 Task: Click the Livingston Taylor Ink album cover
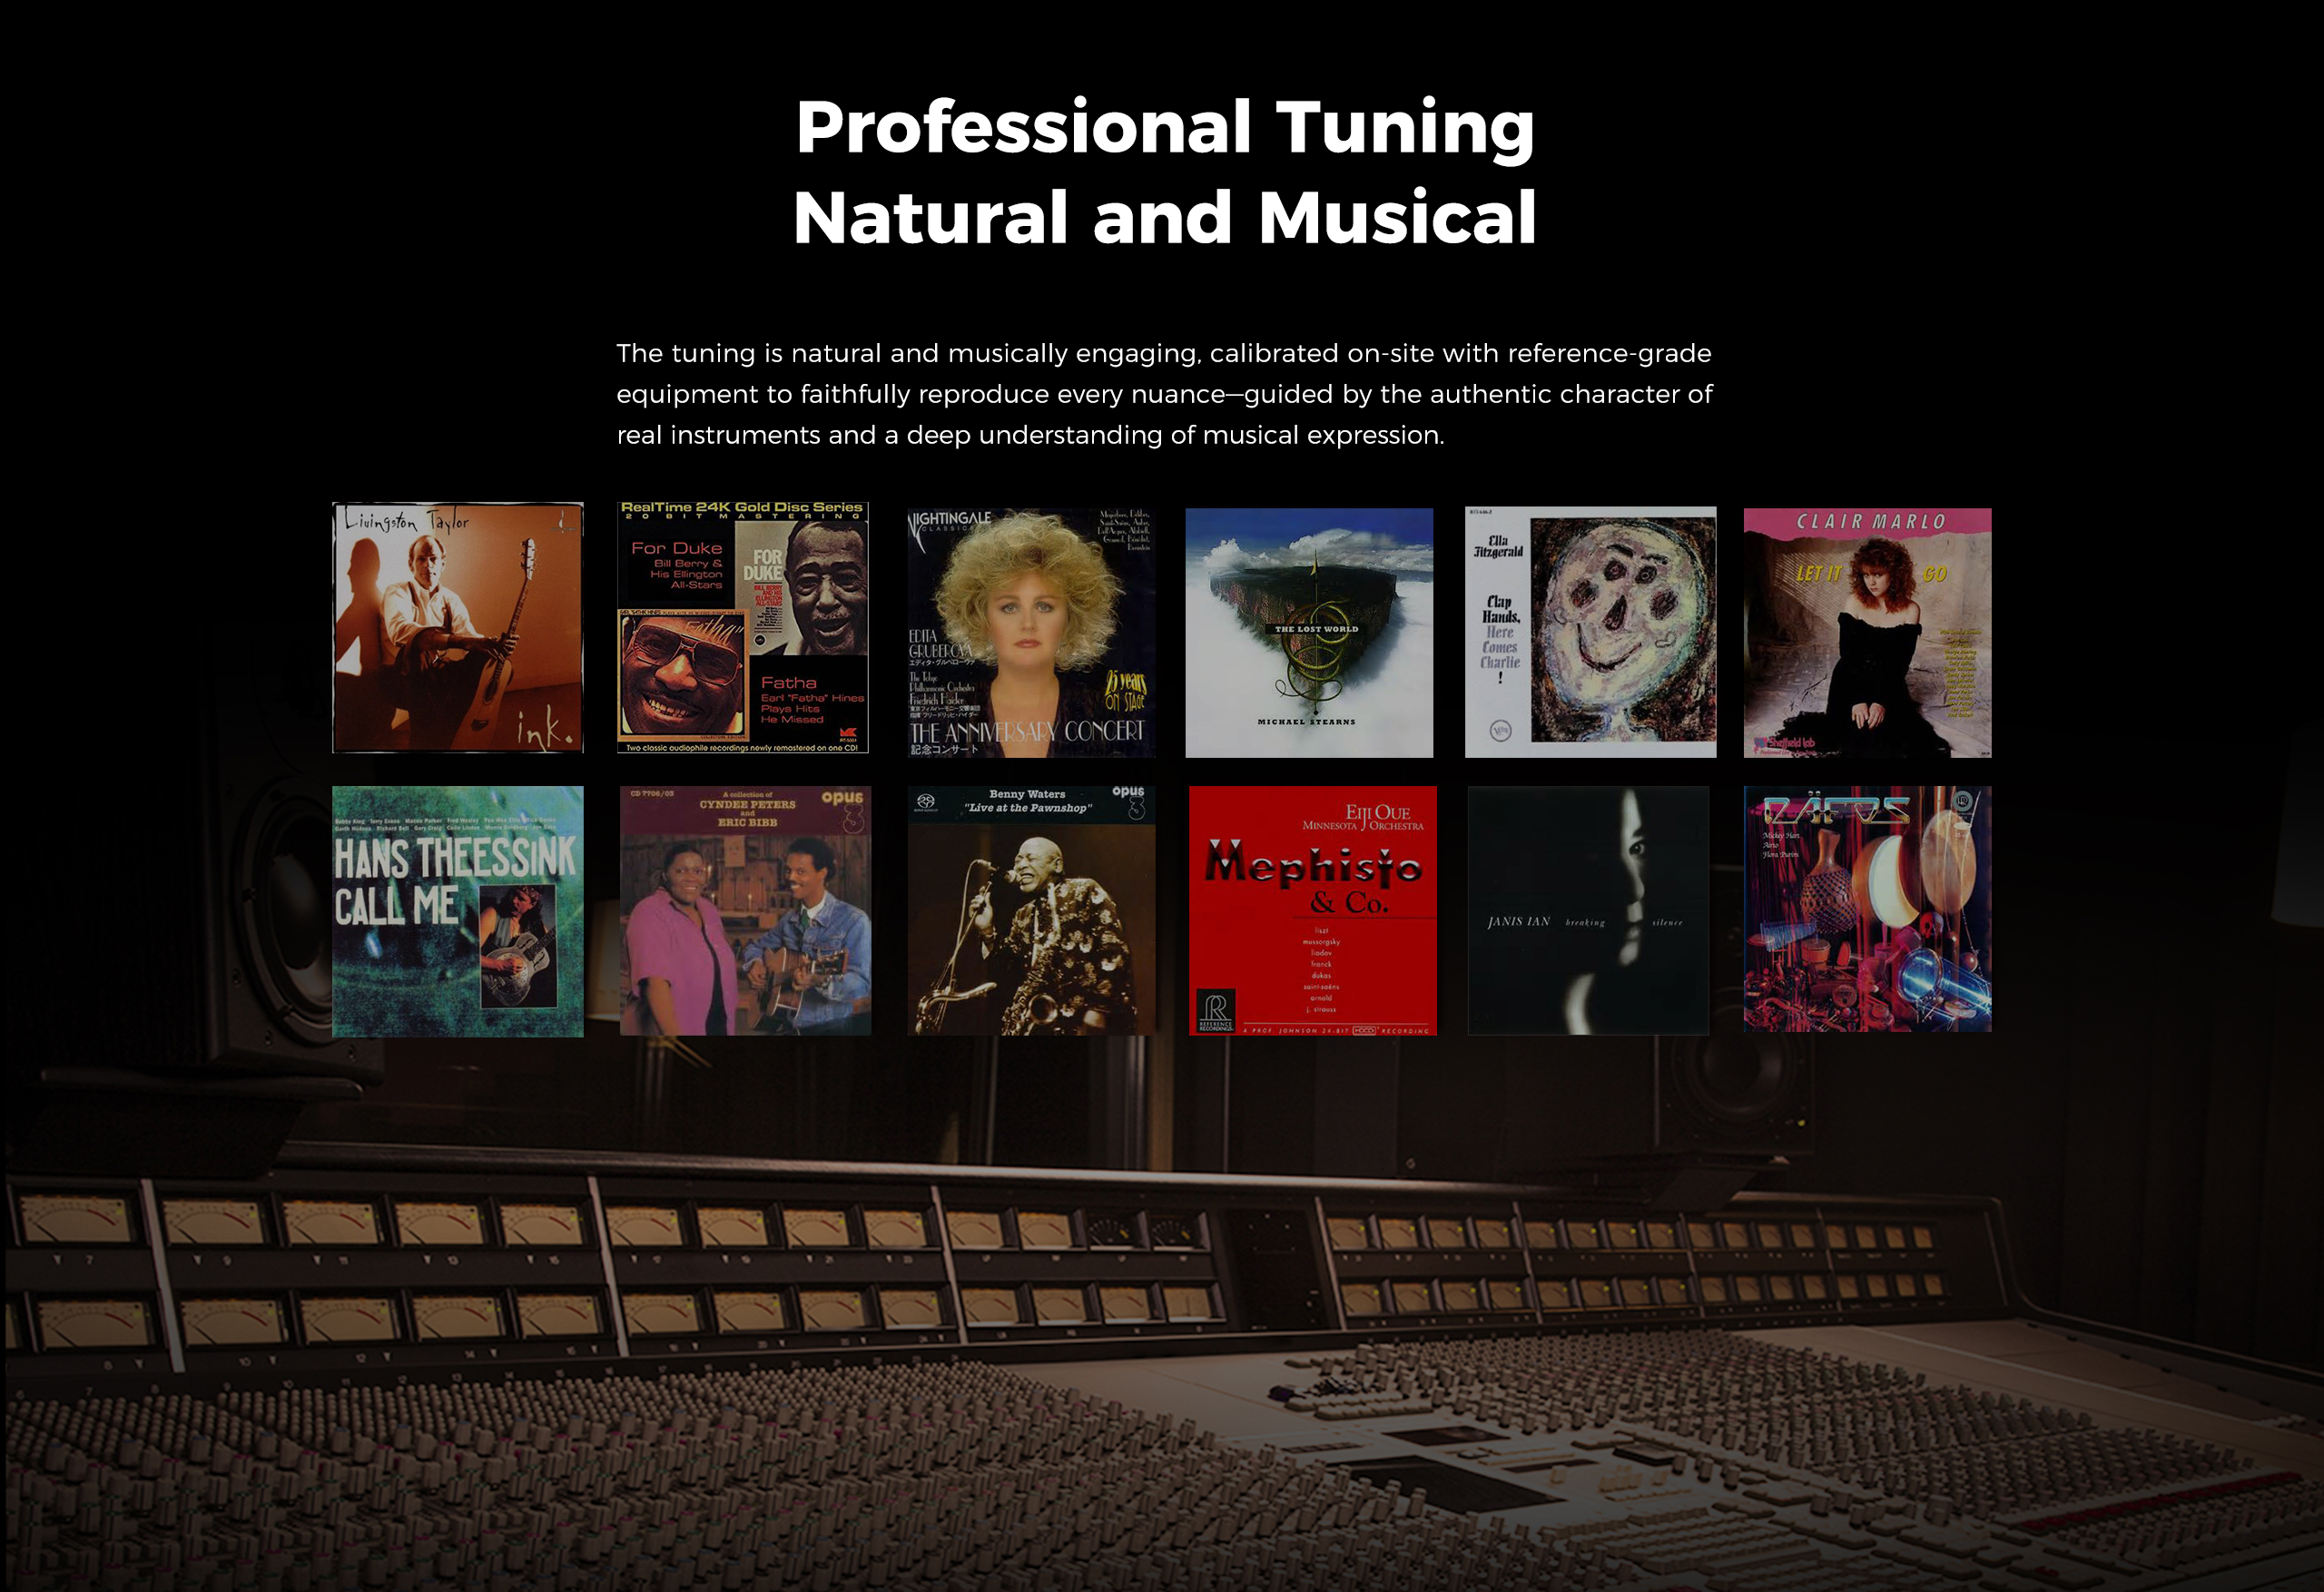(x=457, y=627)
